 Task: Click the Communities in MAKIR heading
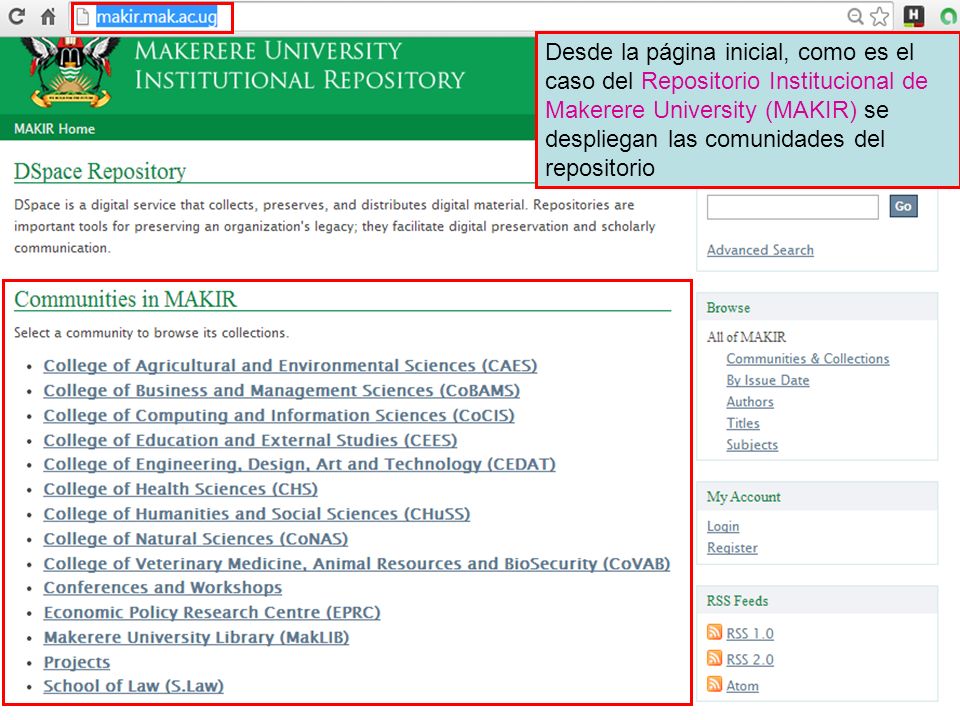pyautogui.click(x=125, y=299)
